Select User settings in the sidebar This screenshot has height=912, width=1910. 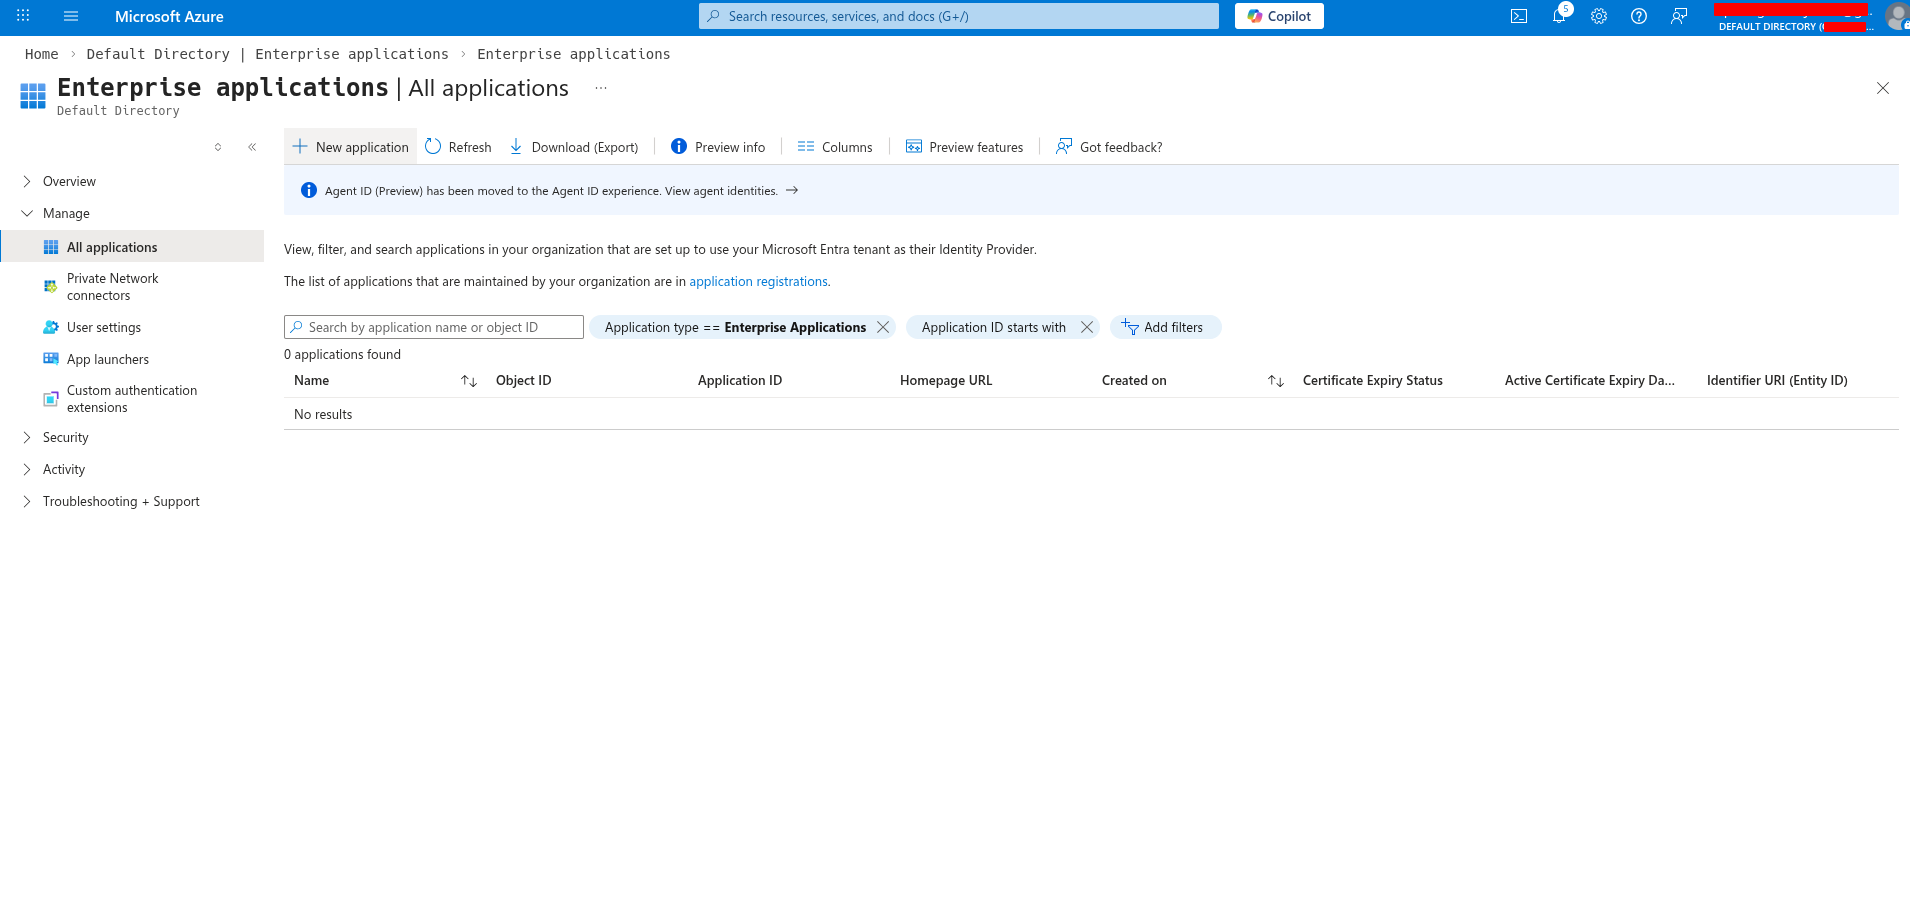(103, 327)
